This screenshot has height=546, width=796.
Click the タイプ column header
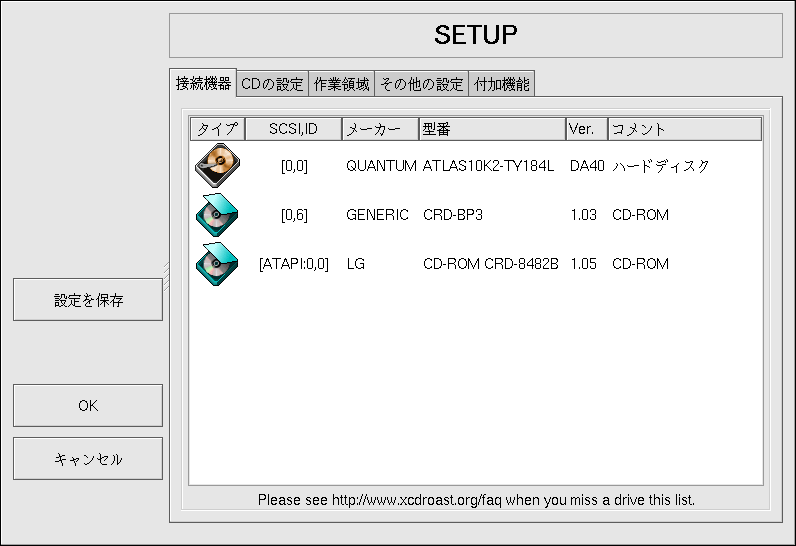click(216, 129)
